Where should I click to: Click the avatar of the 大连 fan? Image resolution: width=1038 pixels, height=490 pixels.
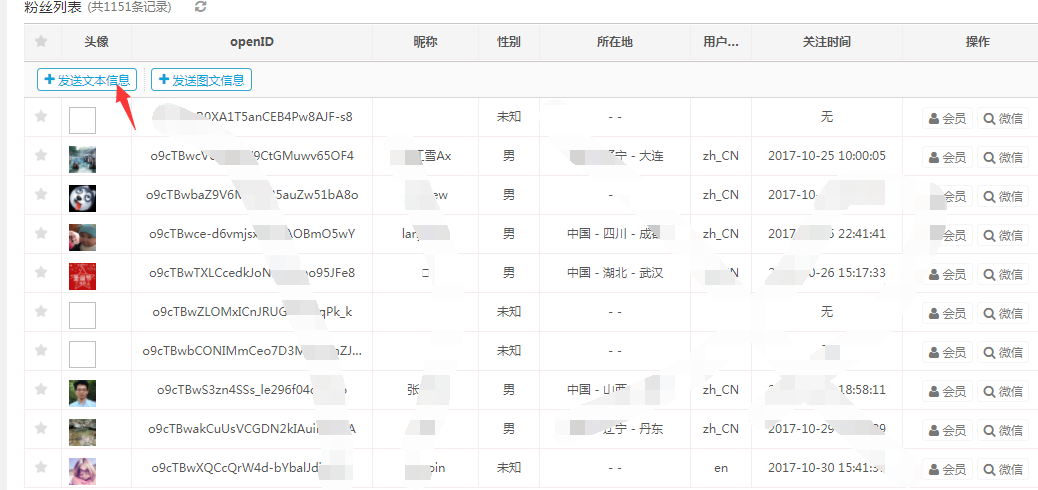click(x=83, y=160)
